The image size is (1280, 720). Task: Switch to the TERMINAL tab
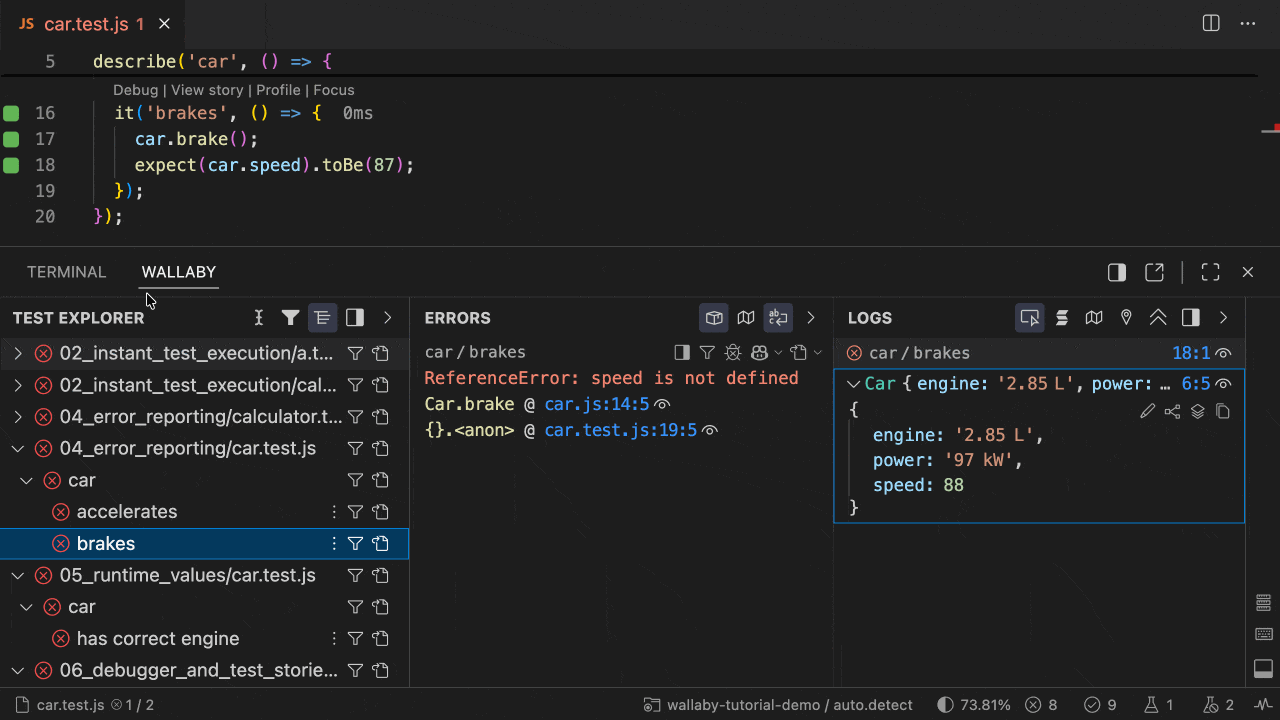click(x=66, y=272)
